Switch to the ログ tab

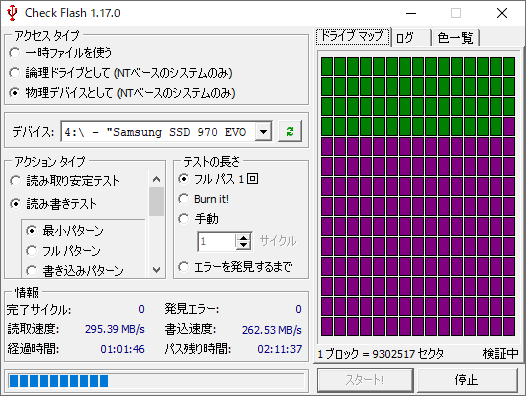411,38
